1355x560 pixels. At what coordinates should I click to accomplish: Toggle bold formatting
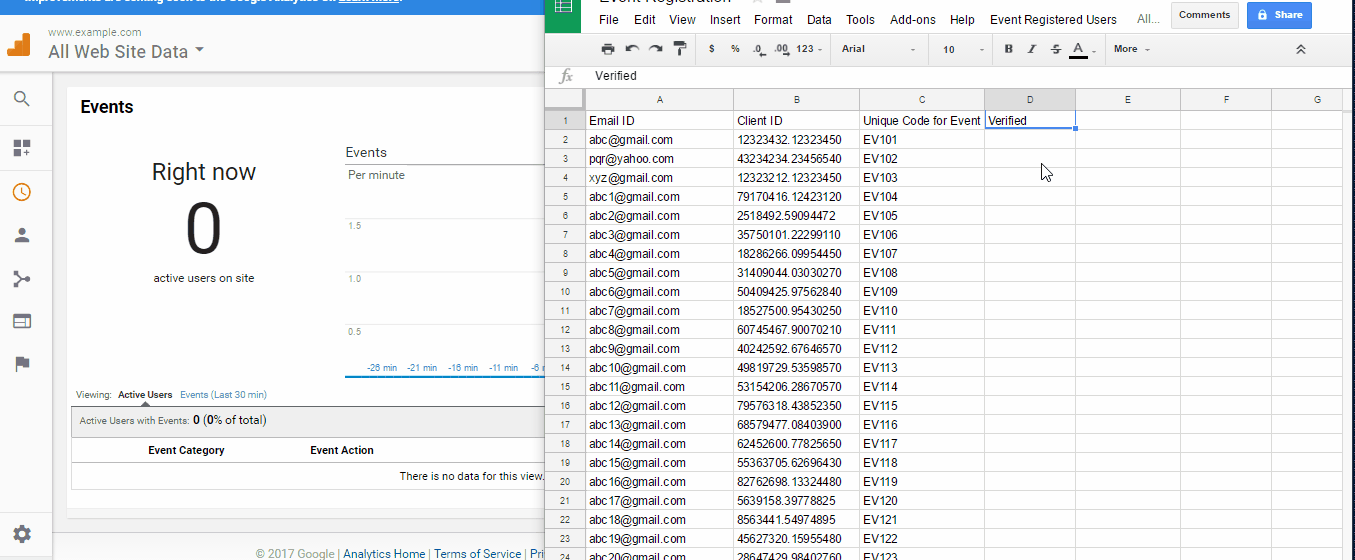pos(1008,49)
